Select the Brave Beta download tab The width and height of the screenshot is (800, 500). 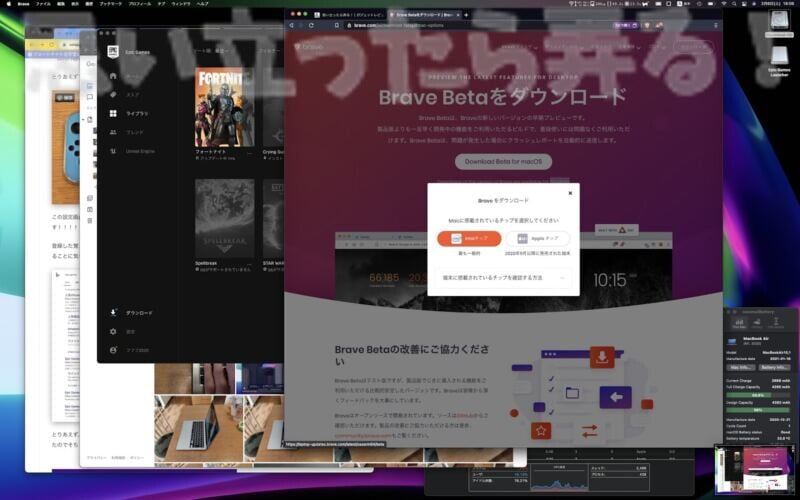[x=424, y=15]
